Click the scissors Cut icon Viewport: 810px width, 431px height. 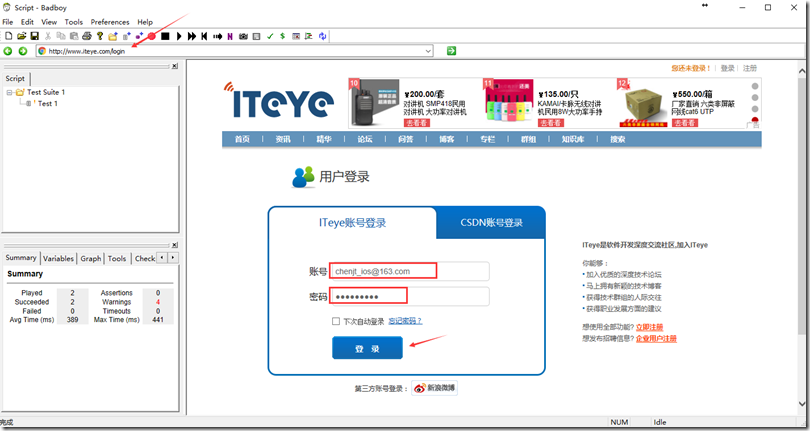point(48,36)
